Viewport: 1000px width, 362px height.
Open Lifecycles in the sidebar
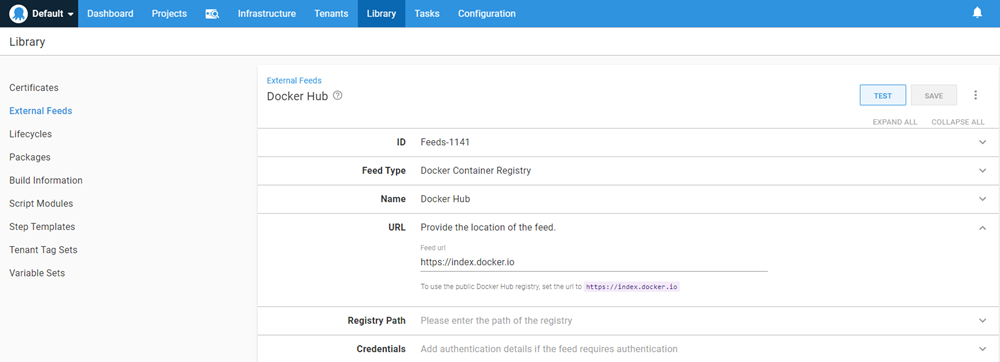pos(31,134)
